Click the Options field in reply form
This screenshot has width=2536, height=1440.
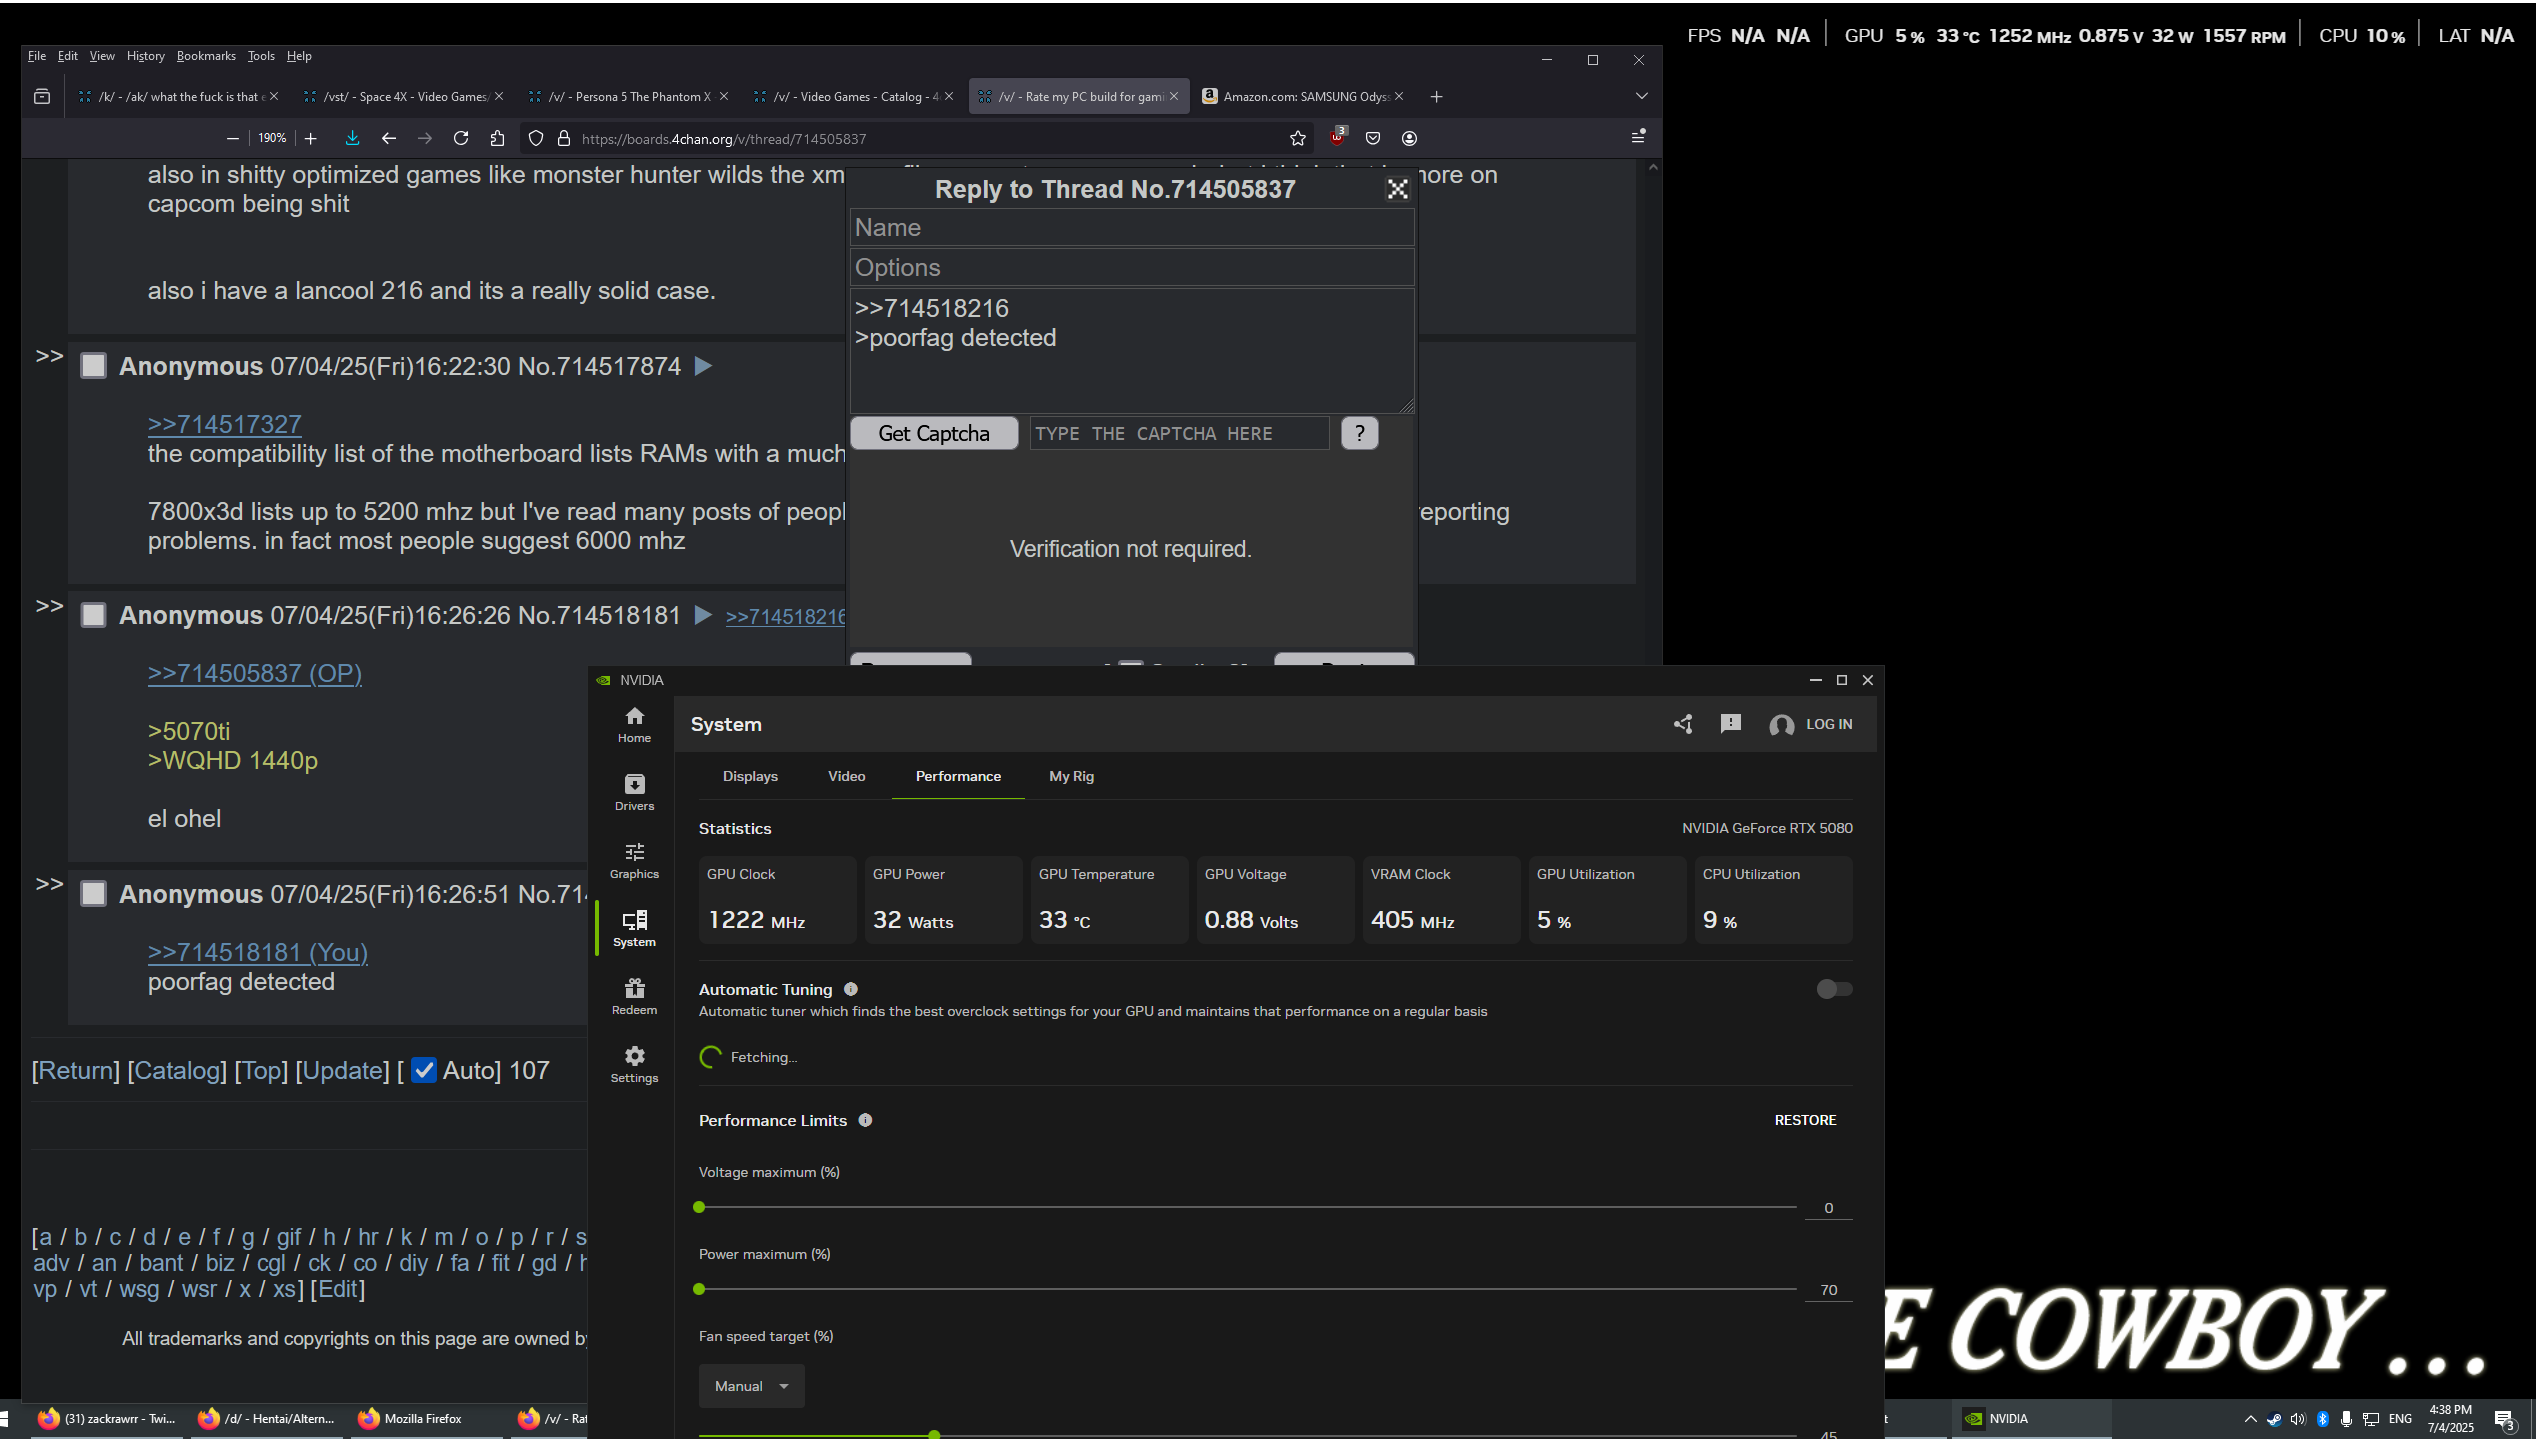[1132, 267]
